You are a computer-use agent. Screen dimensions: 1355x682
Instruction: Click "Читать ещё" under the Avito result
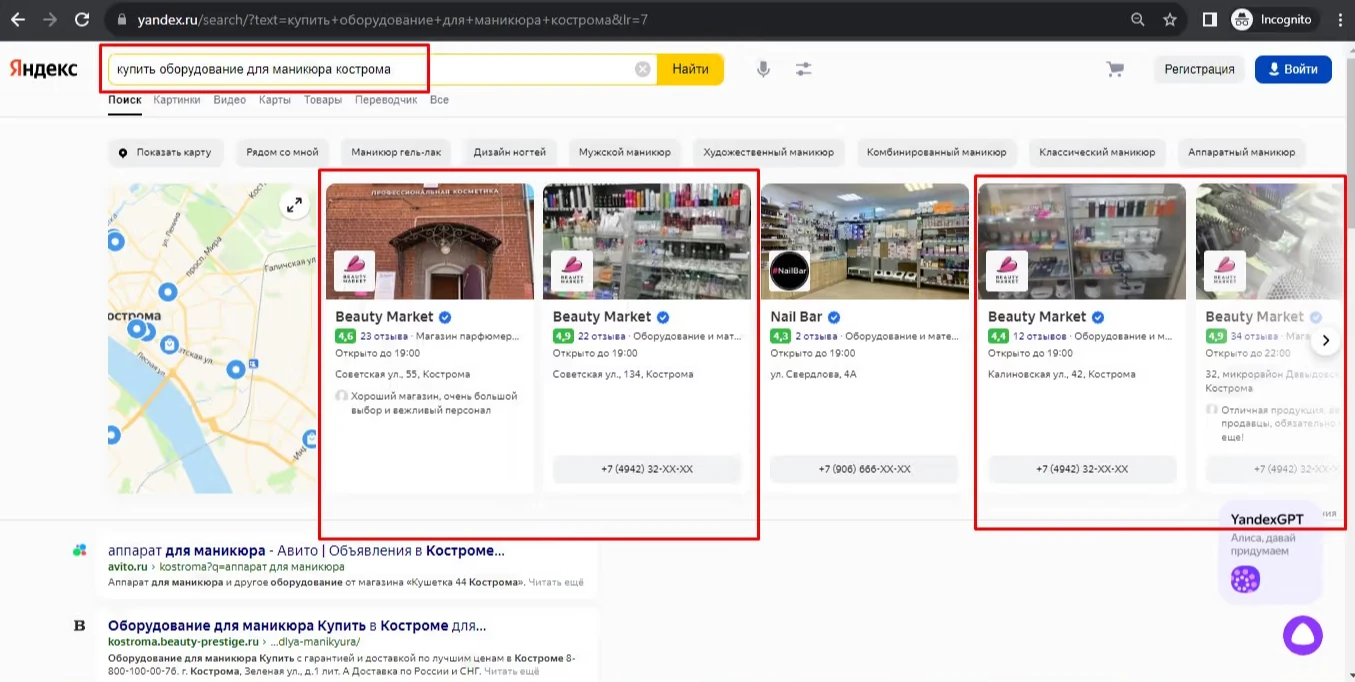click(x=555, y=582)
